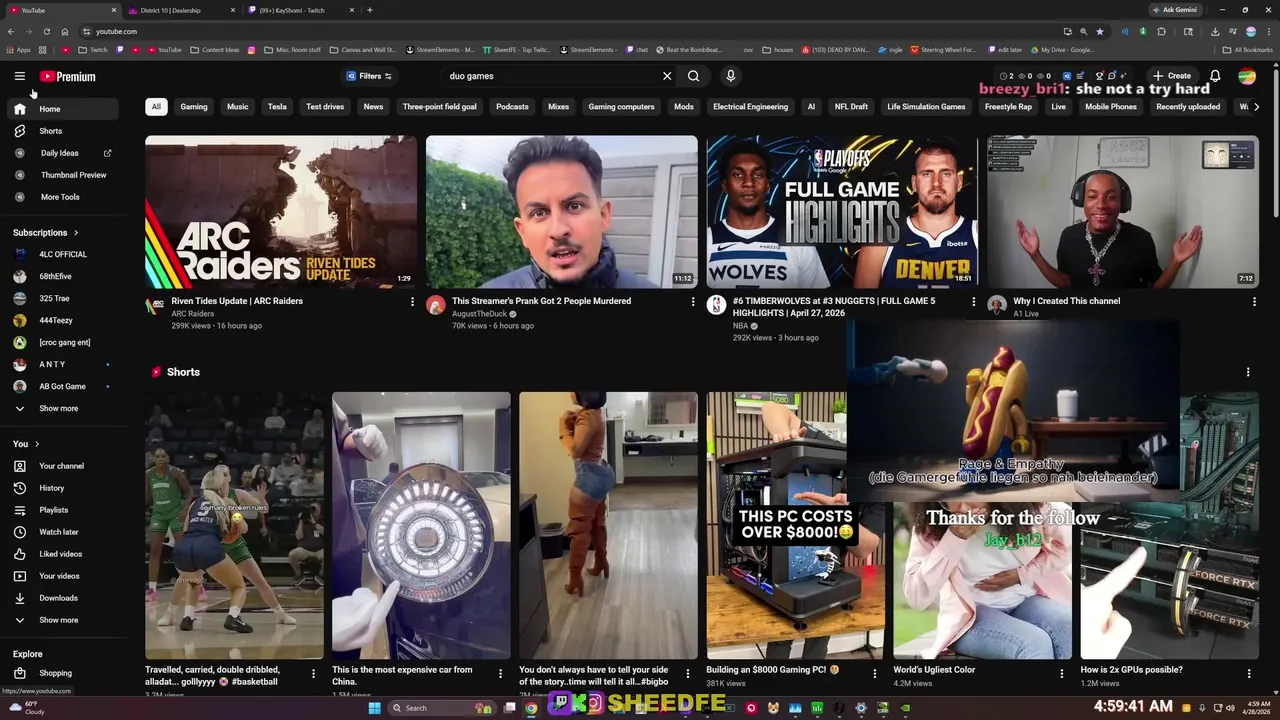This screenshot has height=720, width=1280.
Task: Open options menu for Riven Tides Update video
Action: click(x=412, y=302)
